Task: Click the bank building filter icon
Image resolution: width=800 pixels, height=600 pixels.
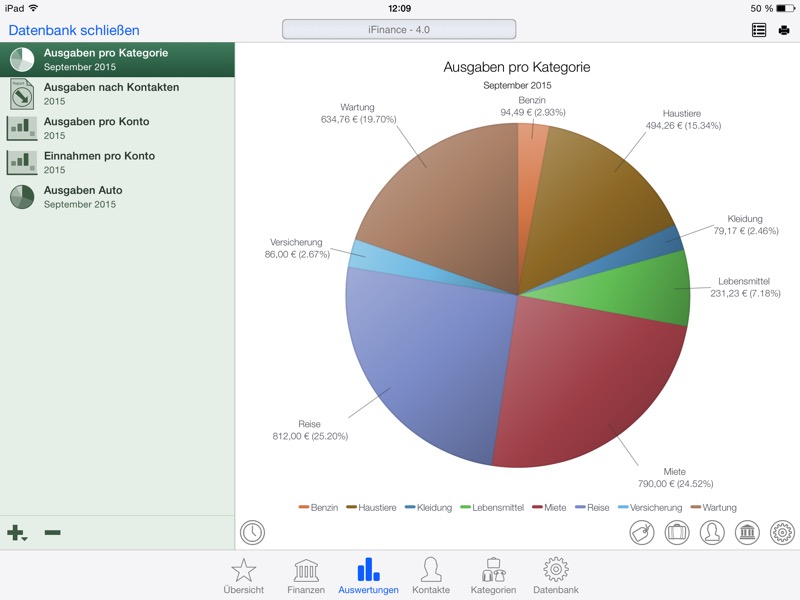Action: (747, 532)
